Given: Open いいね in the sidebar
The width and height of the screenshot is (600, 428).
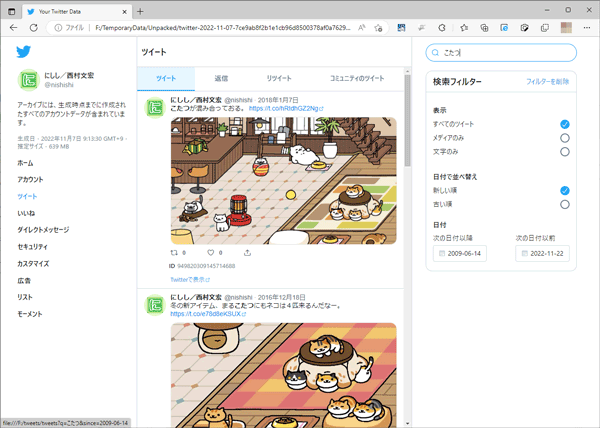Looking at the screenshot, I should tap(26, 213).
